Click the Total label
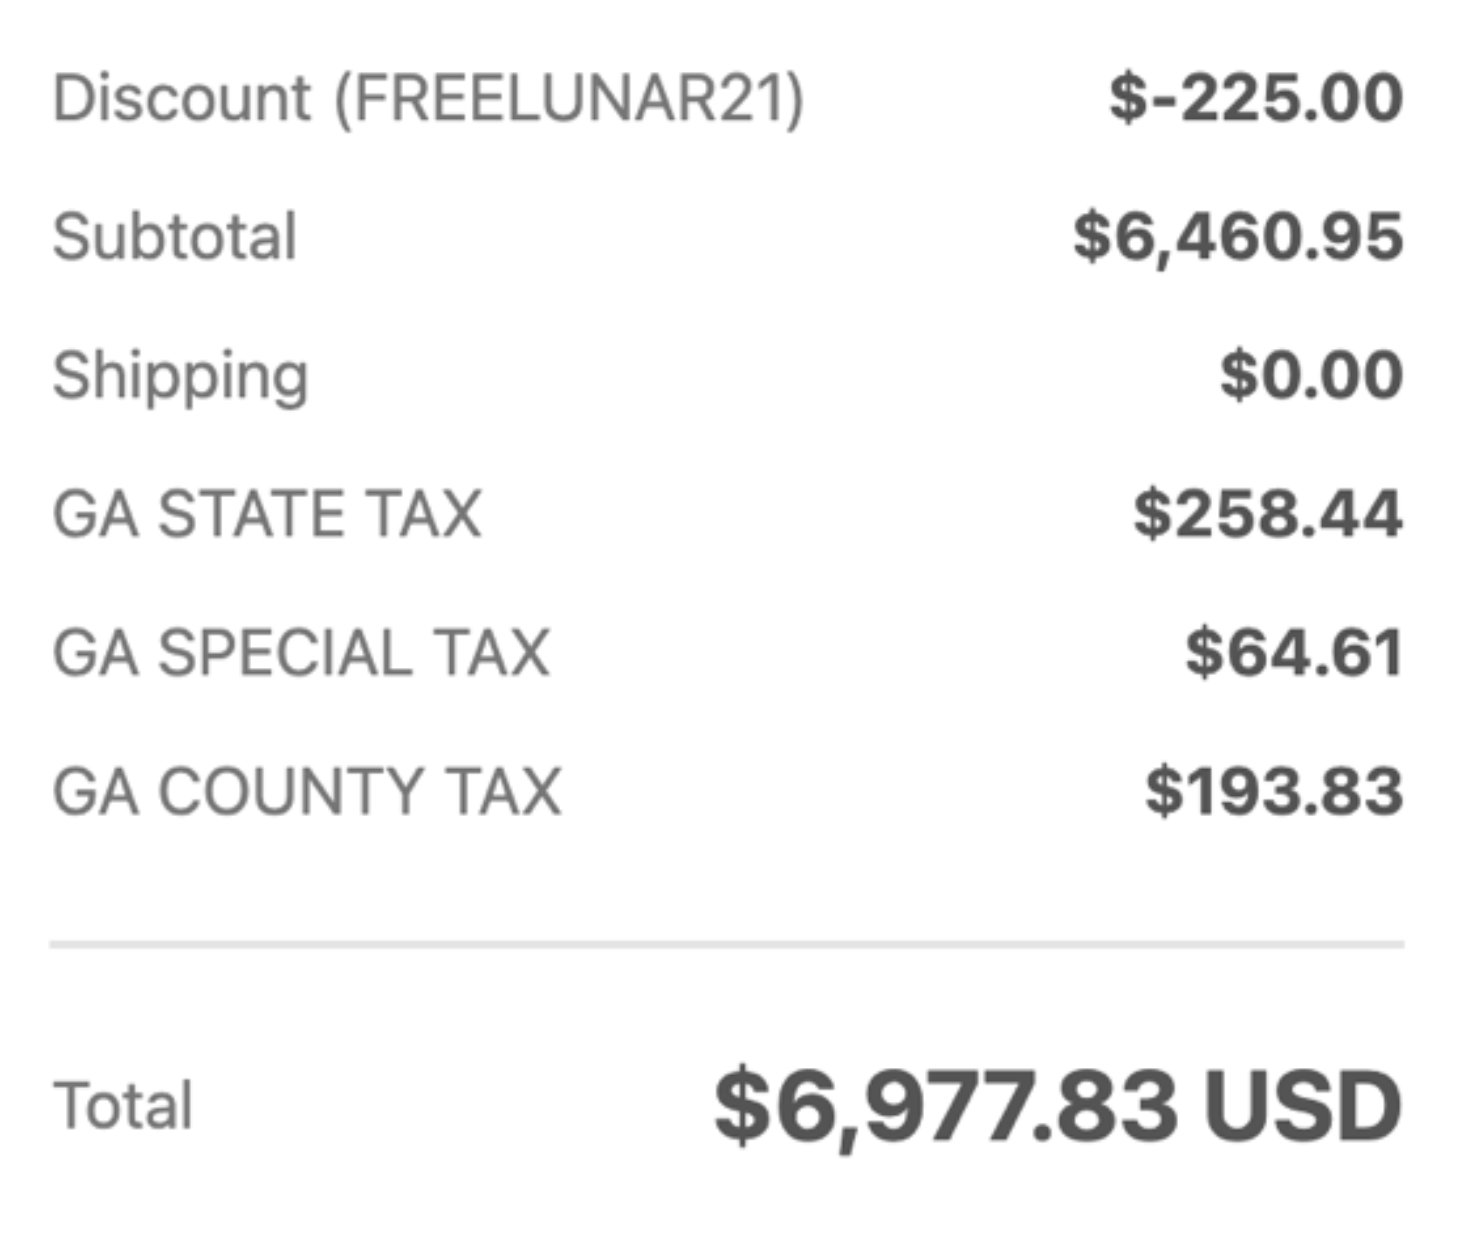 (x=123, y=1106)
